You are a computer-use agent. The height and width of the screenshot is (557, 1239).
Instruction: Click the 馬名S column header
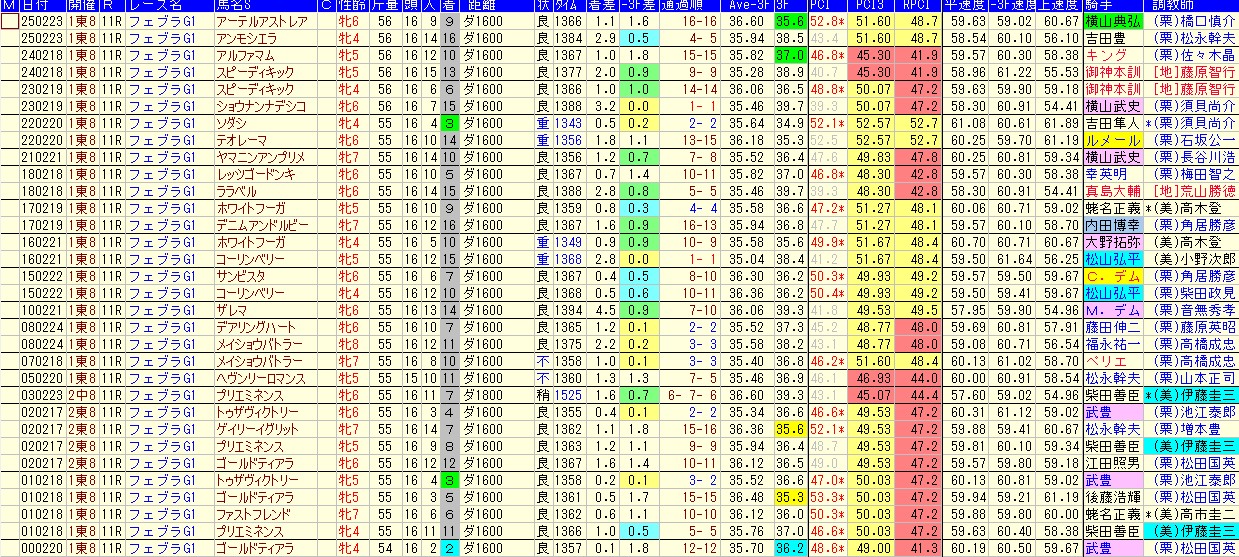click(238, 5)
